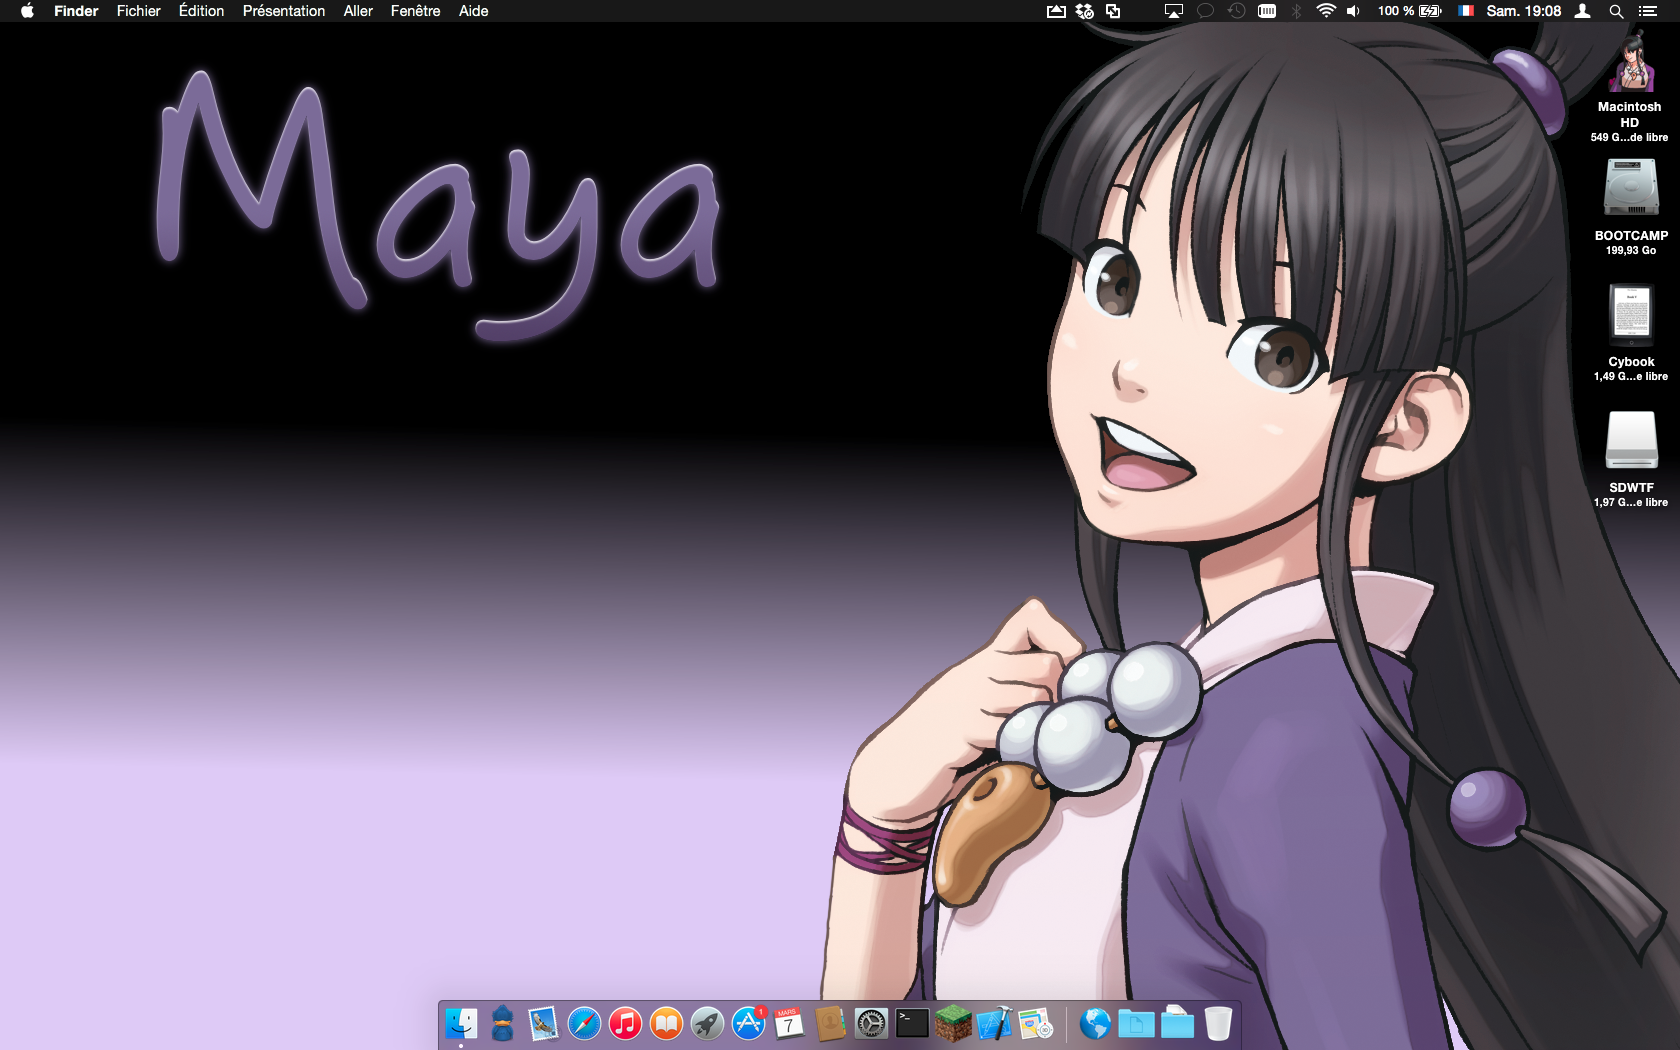
Task: Open the Présentation menu
Action: point(284,11)
